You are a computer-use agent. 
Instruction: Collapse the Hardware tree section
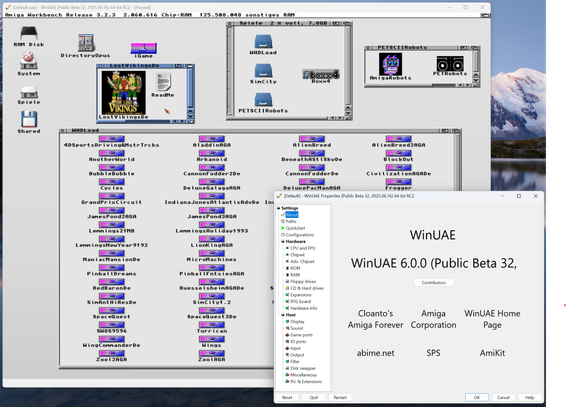click(x=283, y=241)
